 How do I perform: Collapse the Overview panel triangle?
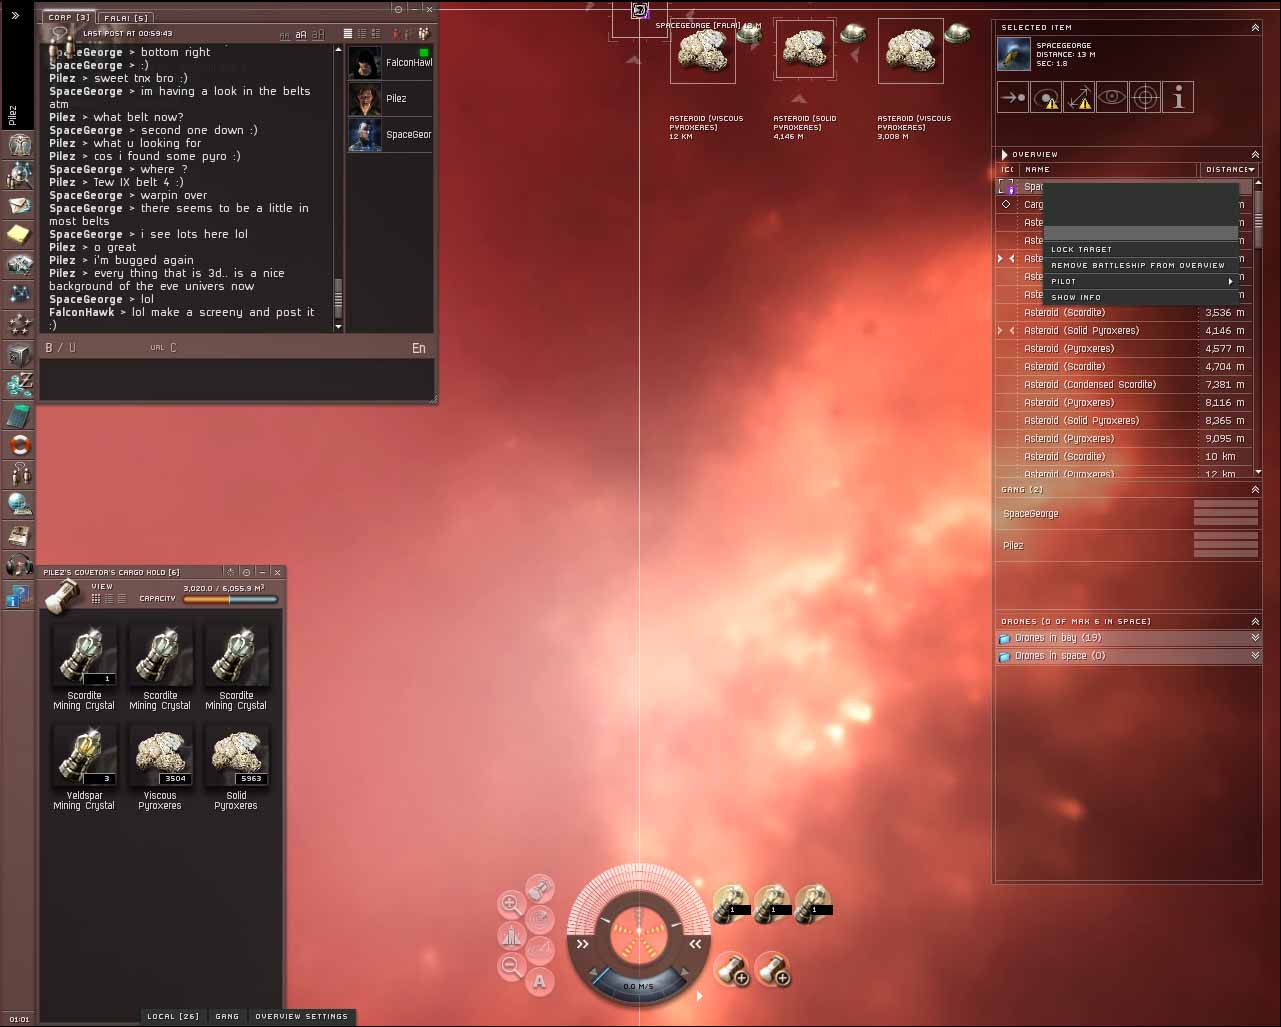click(x=1005, y=155)
